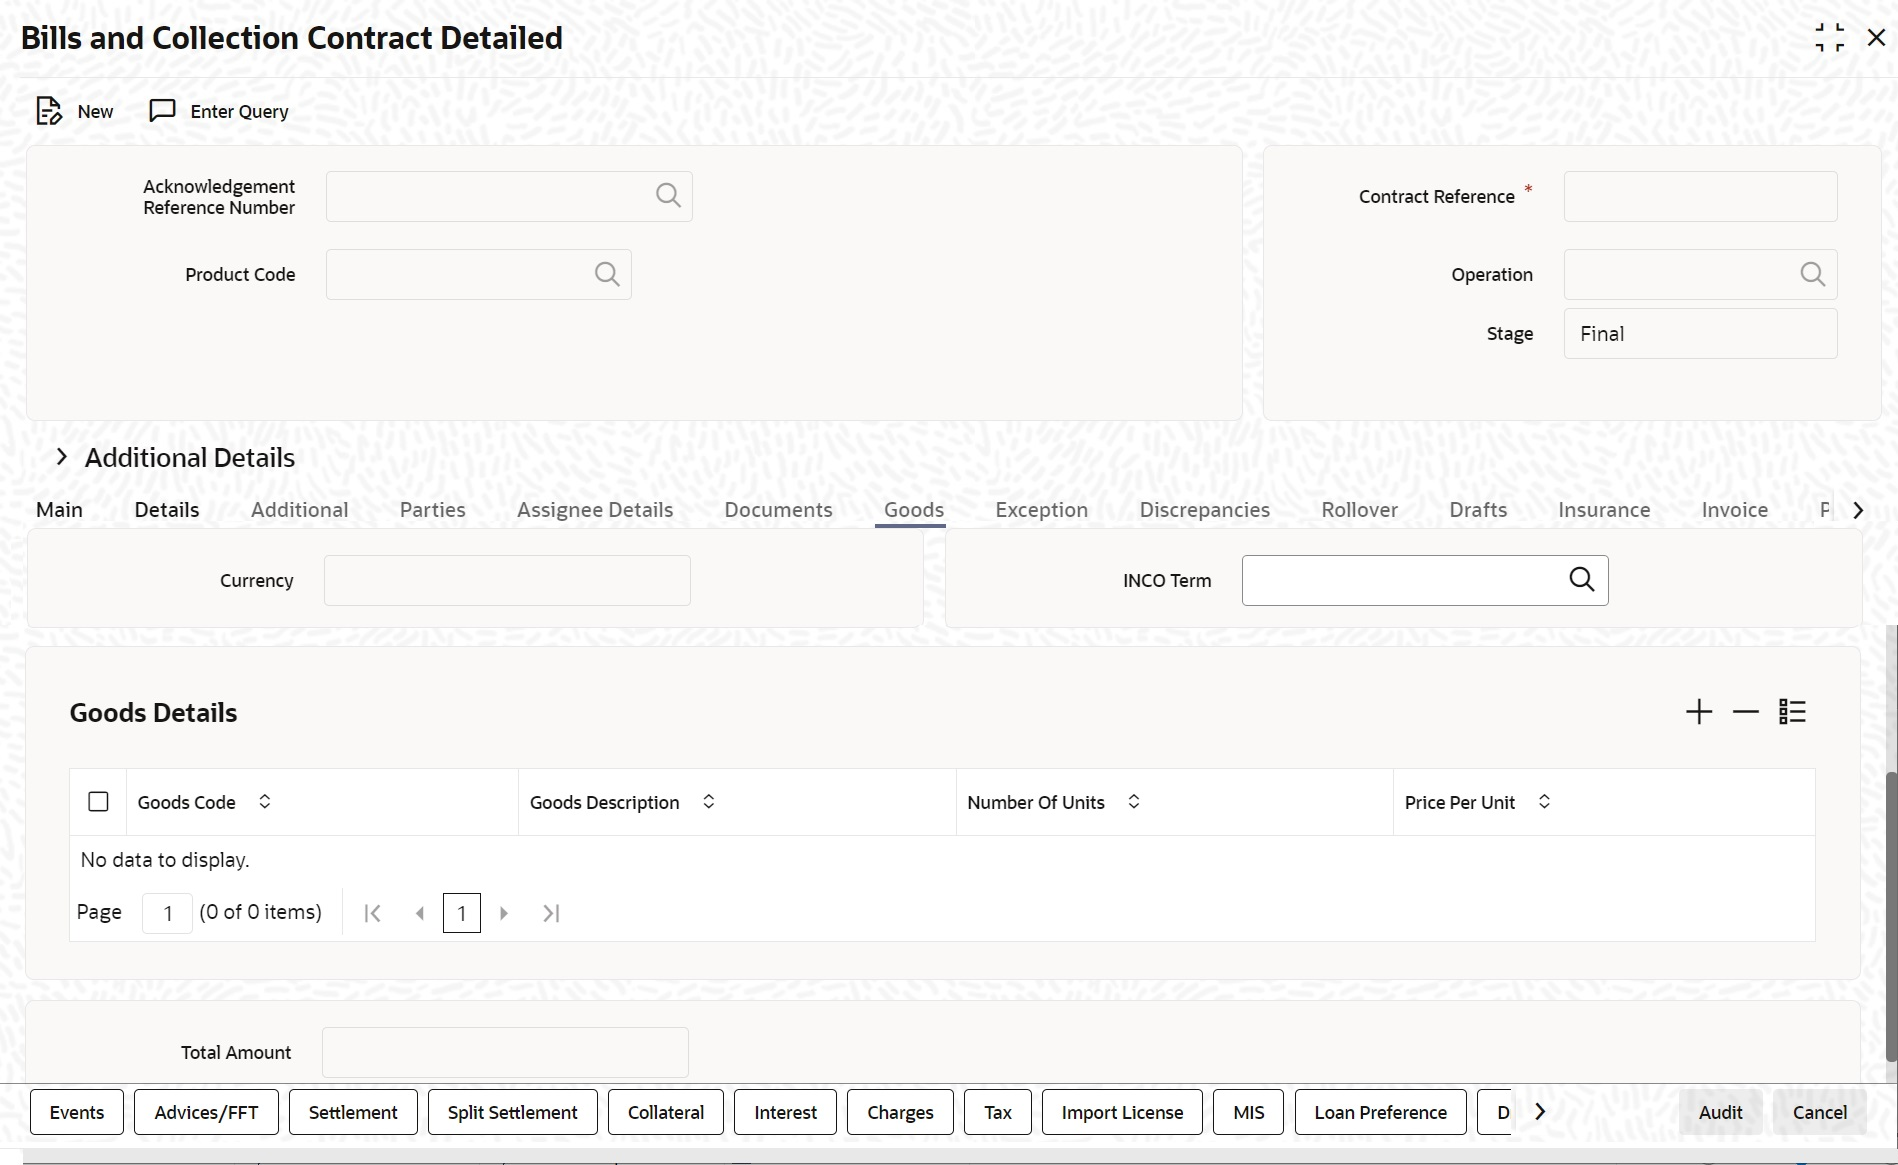The height and width of the screenshot is (1165, 1898).
Task: Open the Rollover tab
Action: tap(1359, 510)
